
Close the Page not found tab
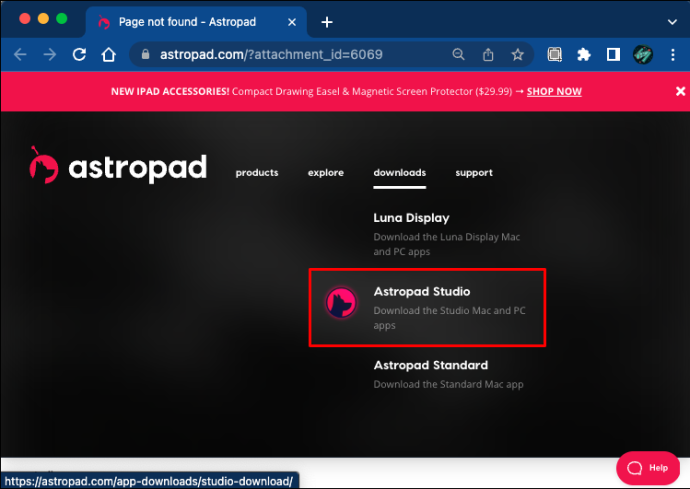pyautogui.click(x=292, y=22)
